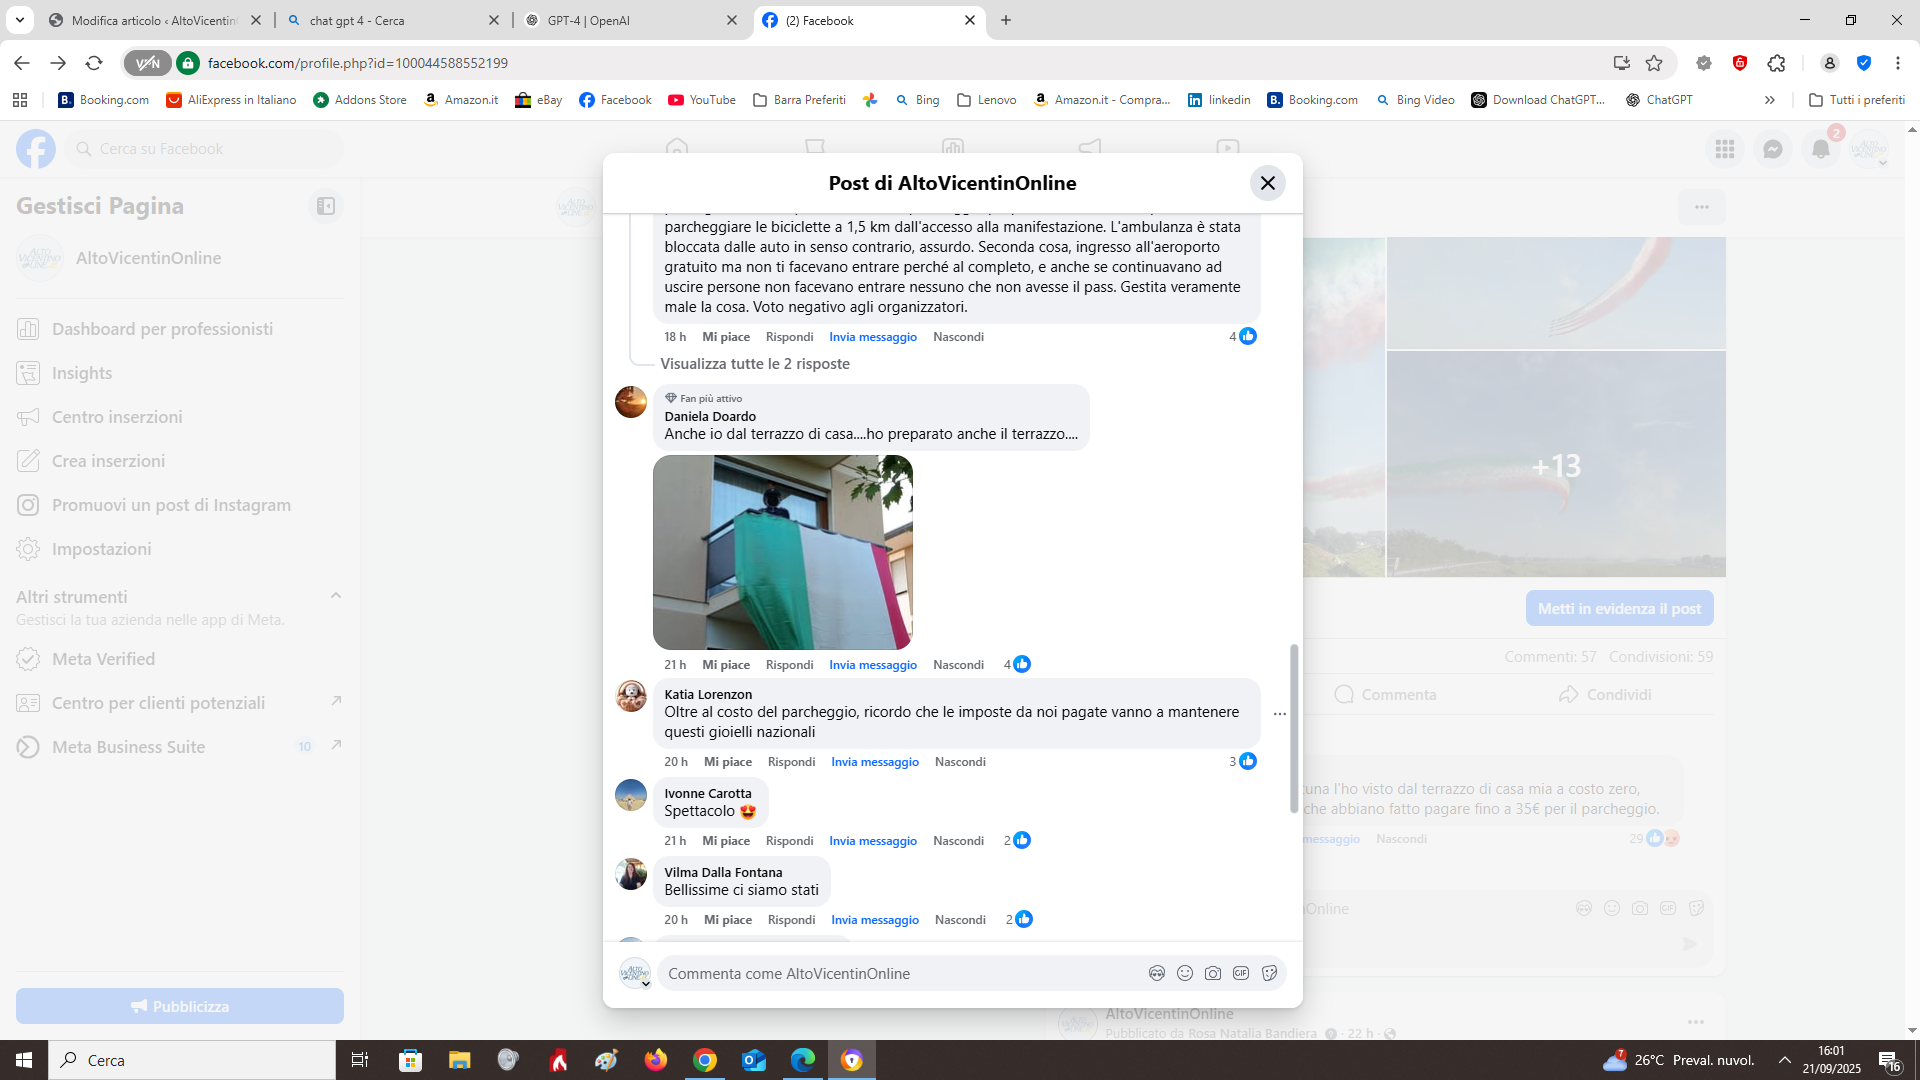Viewport: 1920px width, 1080px height.
Task: Click Katia Lorenzon's avatar
Action: pos(631,695)
